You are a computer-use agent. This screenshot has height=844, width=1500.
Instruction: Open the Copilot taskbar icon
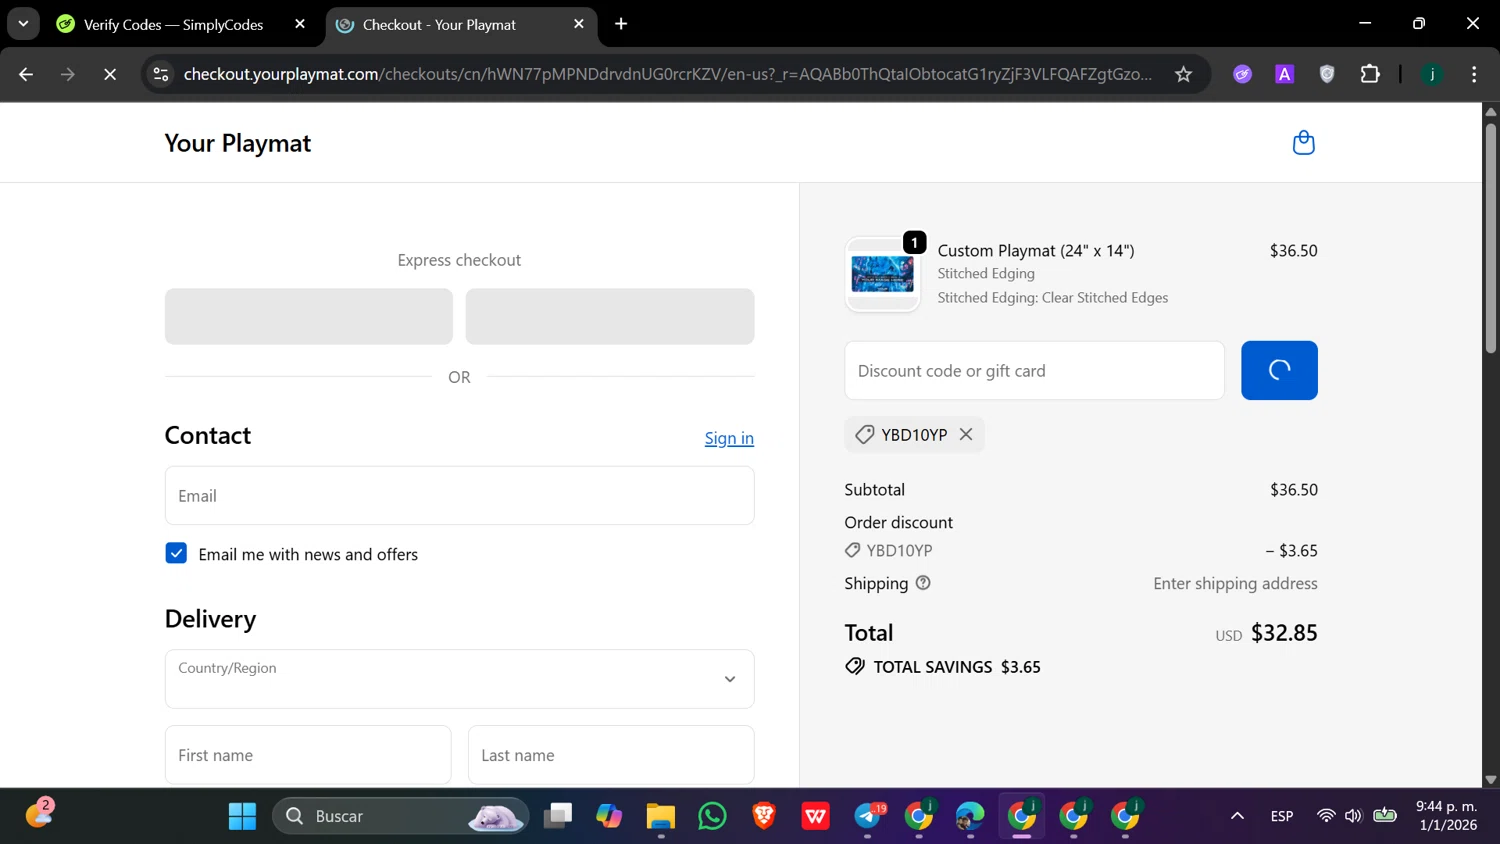coord(609,816)
